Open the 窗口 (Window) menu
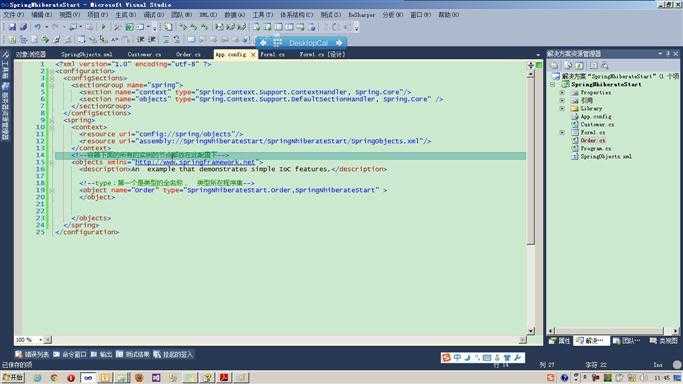 pos(420,15)
